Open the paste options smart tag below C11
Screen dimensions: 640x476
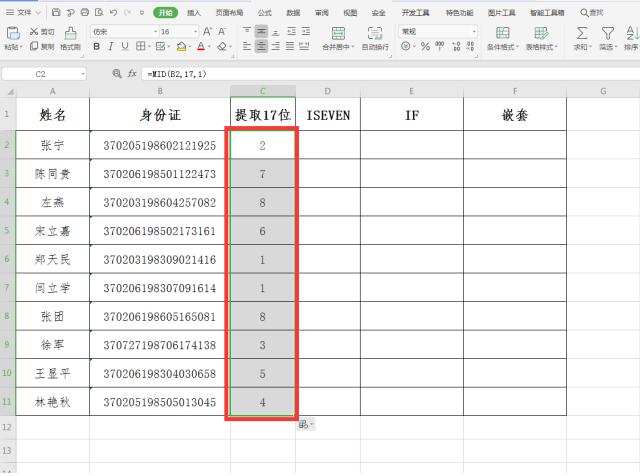(306, 425)
